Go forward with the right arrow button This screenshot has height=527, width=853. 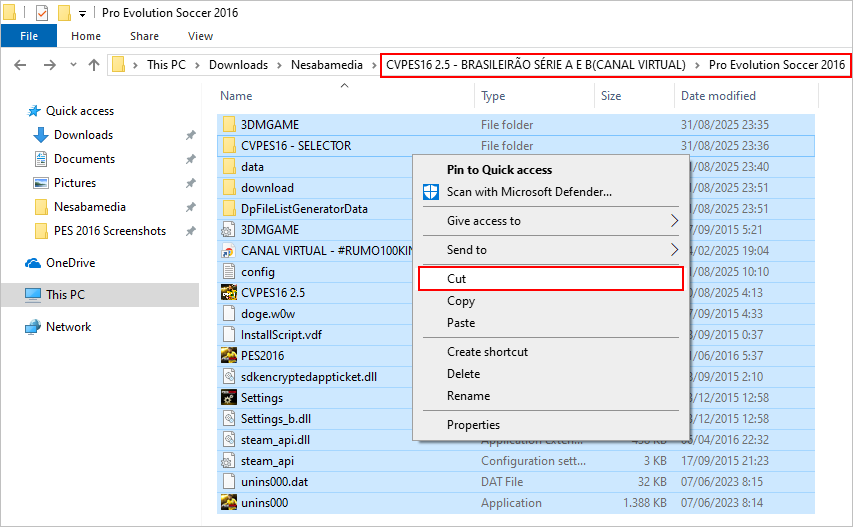coord(50,65)
